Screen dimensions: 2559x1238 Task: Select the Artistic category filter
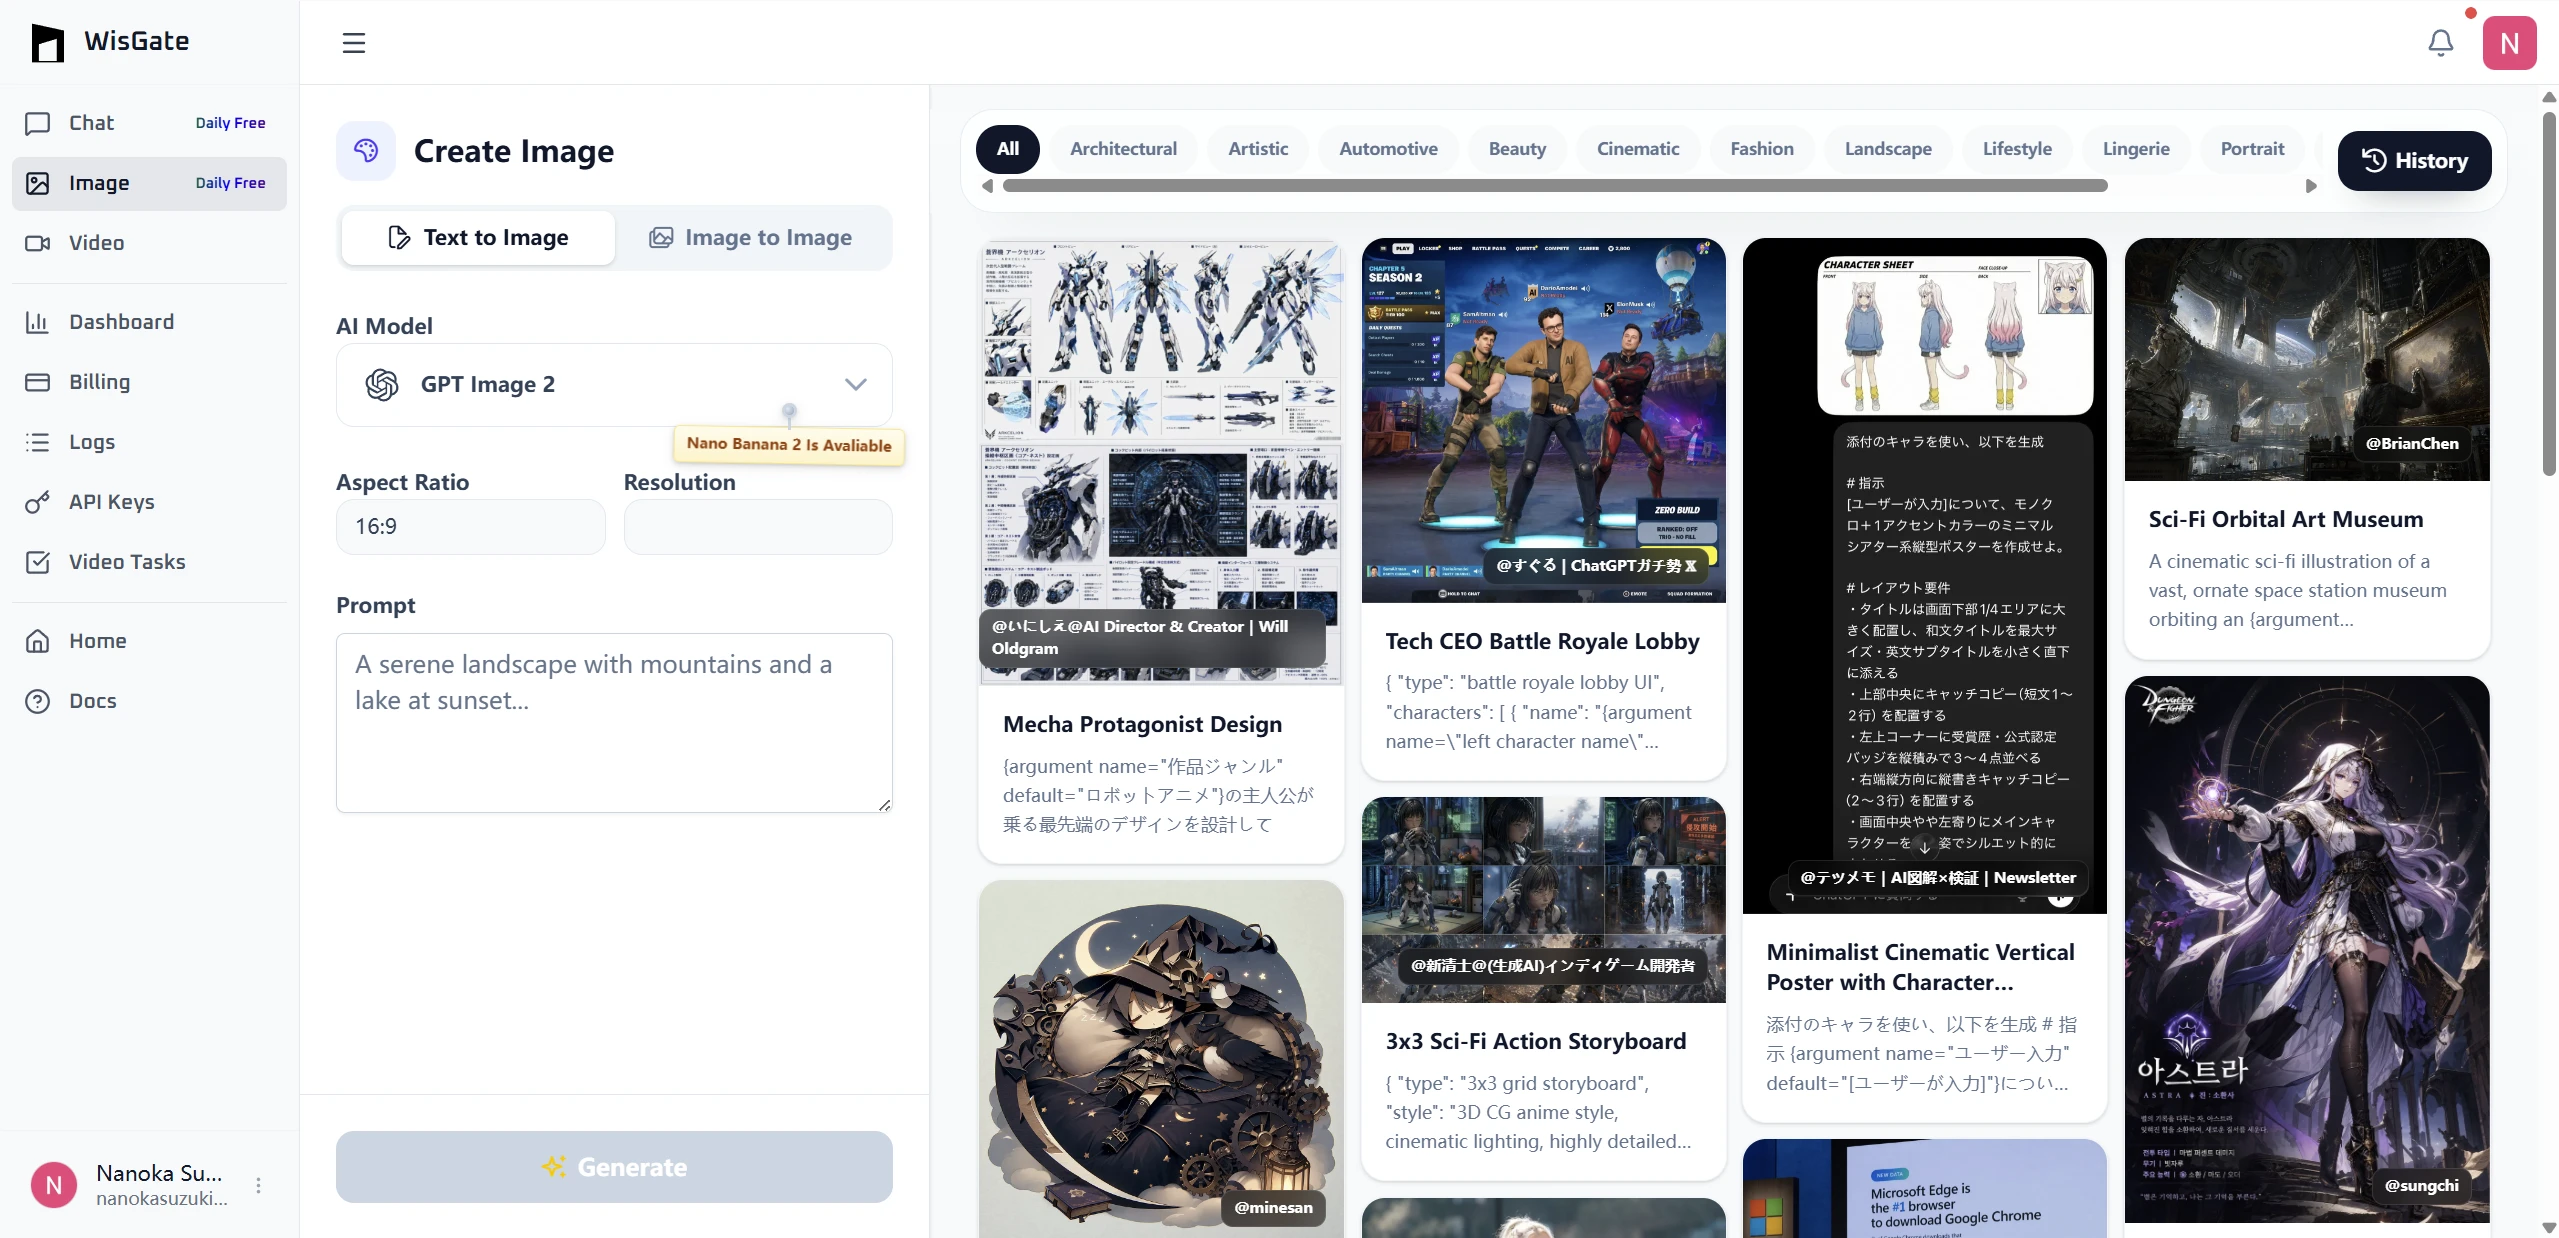(x=1258, y=149)
